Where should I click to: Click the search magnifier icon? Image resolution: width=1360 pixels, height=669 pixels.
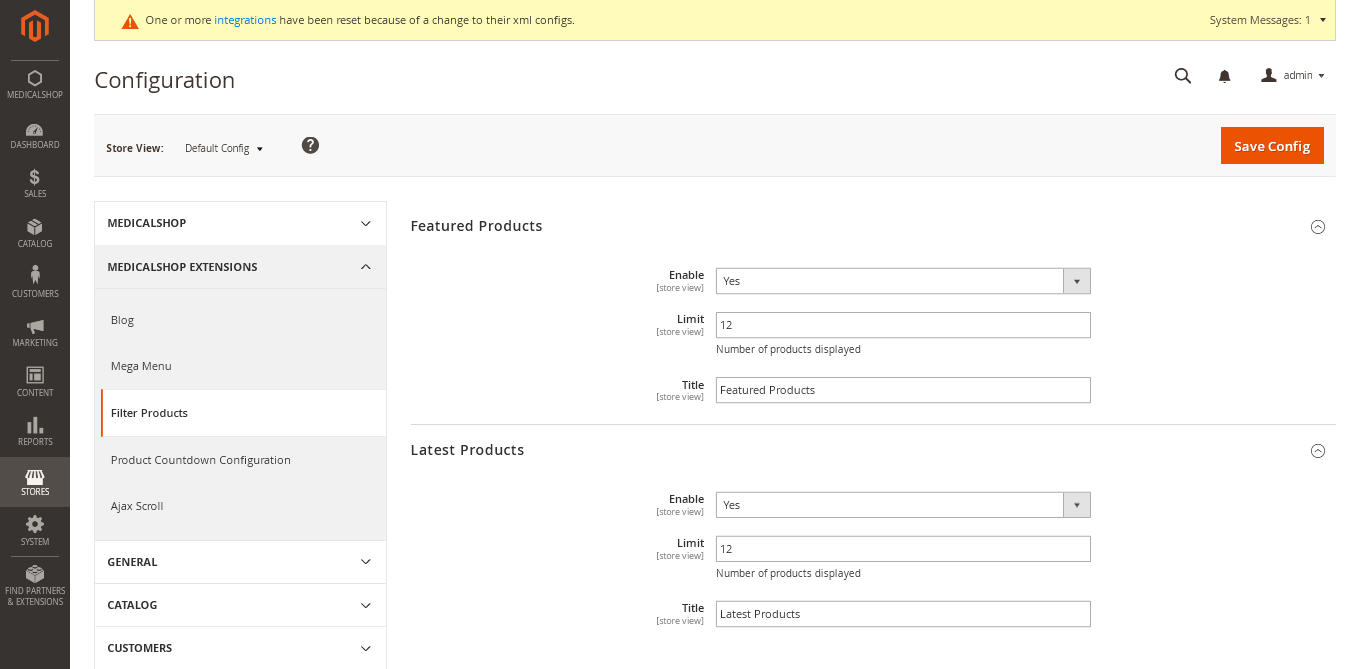1183,76
